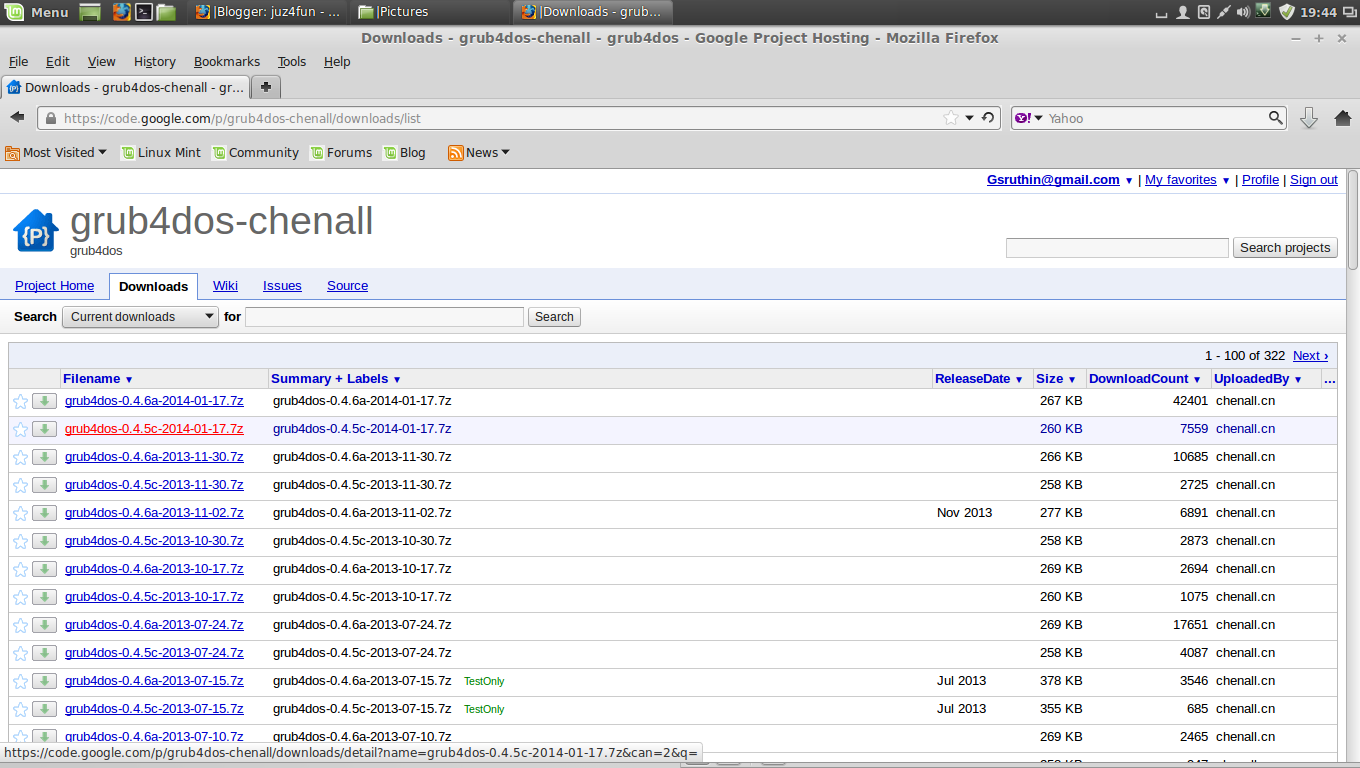Switch to the Source tab
1360x768 pixels.
(x=347, y=286)
